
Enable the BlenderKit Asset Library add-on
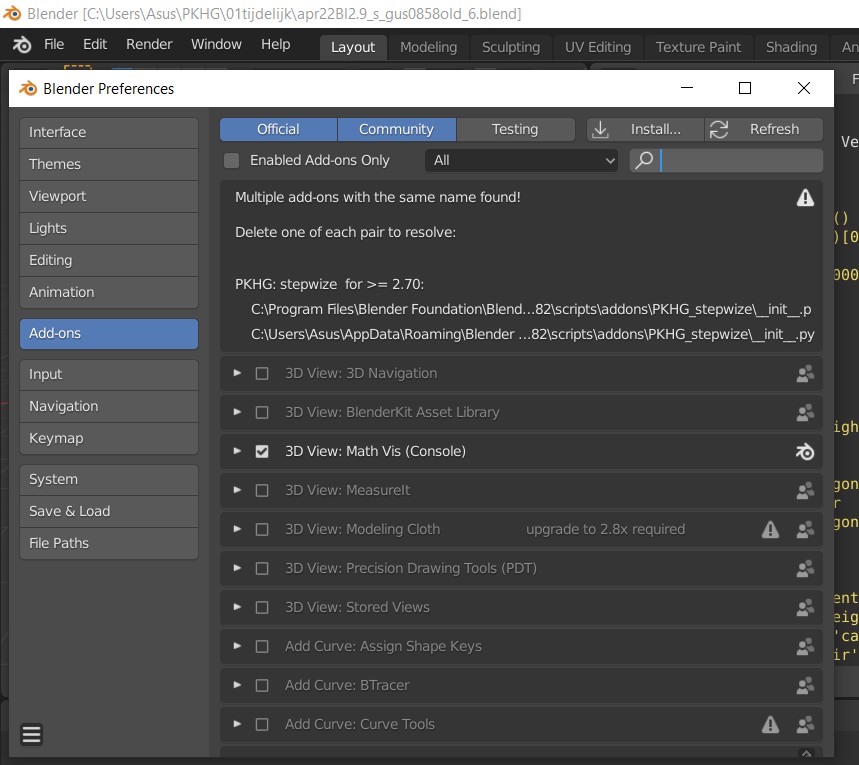(x=262, y=413)
